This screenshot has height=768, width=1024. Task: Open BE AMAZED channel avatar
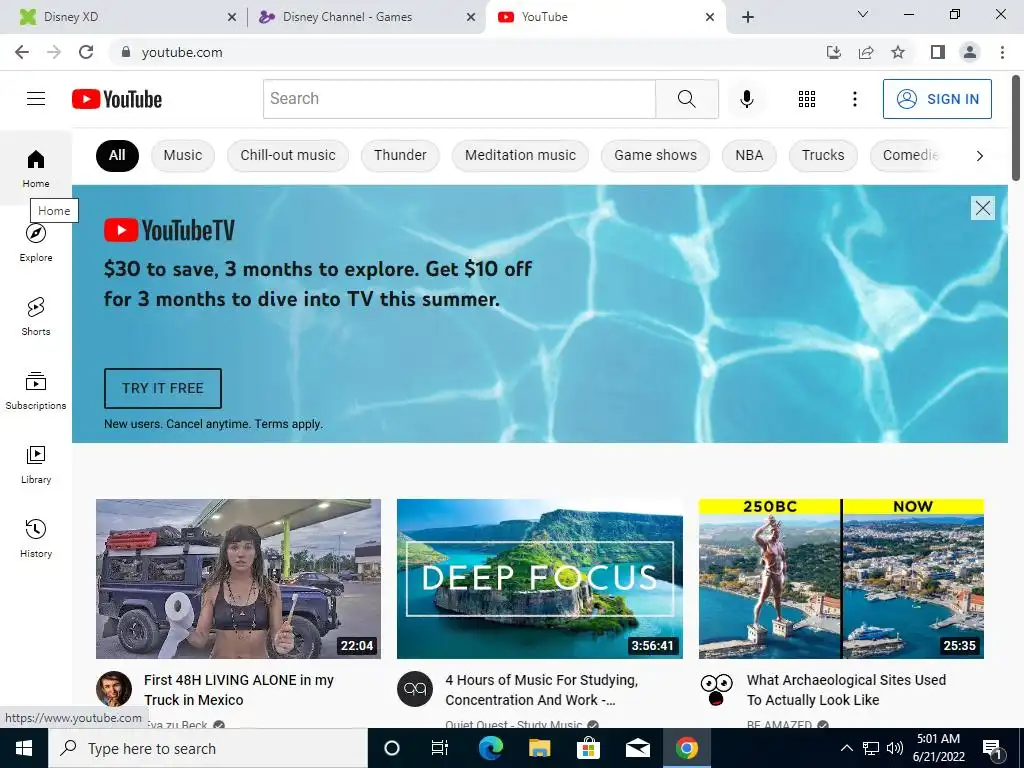point(716,689)
